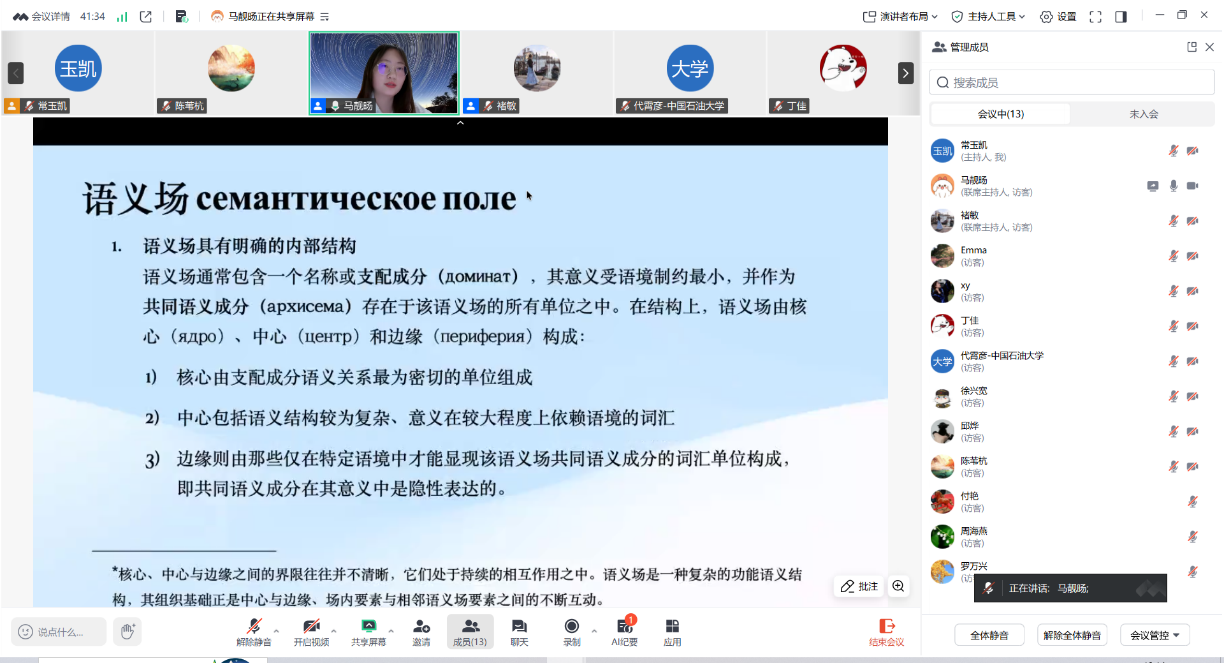Click the 全体静音 mute all button

pyautogui.click(x=989, y=635)
